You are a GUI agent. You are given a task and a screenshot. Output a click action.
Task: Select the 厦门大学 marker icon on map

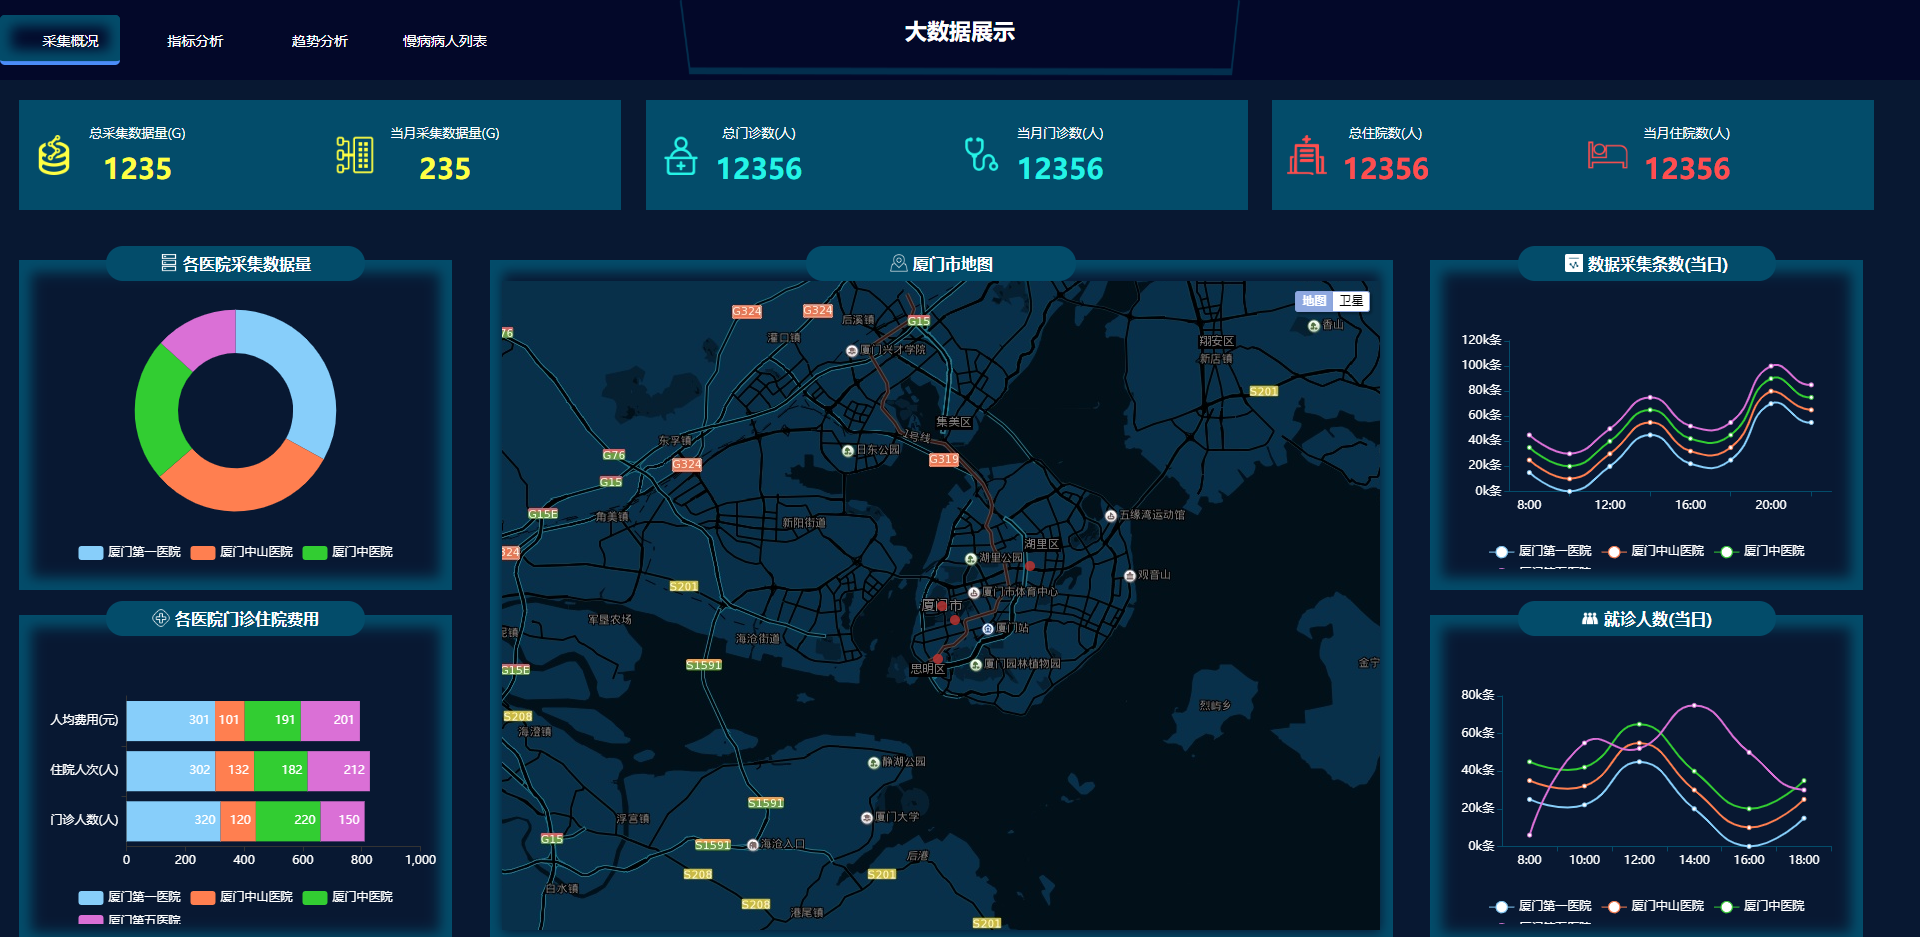867,817
